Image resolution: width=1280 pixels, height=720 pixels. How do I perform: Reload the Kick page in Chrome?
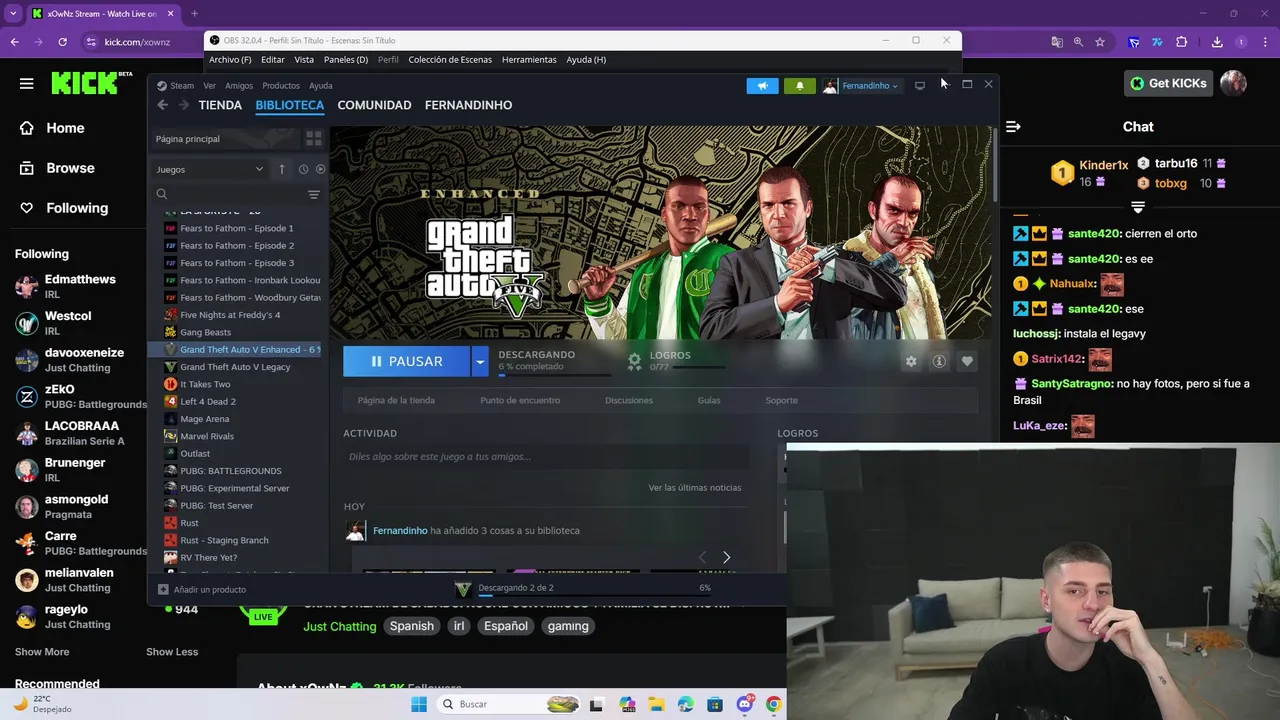[62, 42]
